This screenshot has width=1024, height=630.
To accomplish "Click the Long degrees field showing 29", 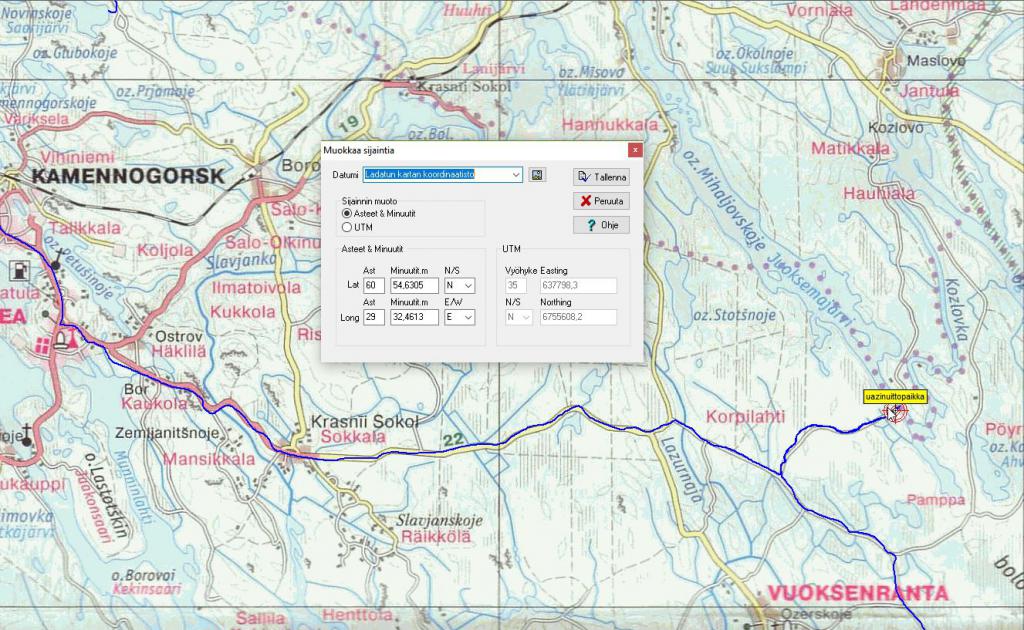I will (x=375, y=317).
